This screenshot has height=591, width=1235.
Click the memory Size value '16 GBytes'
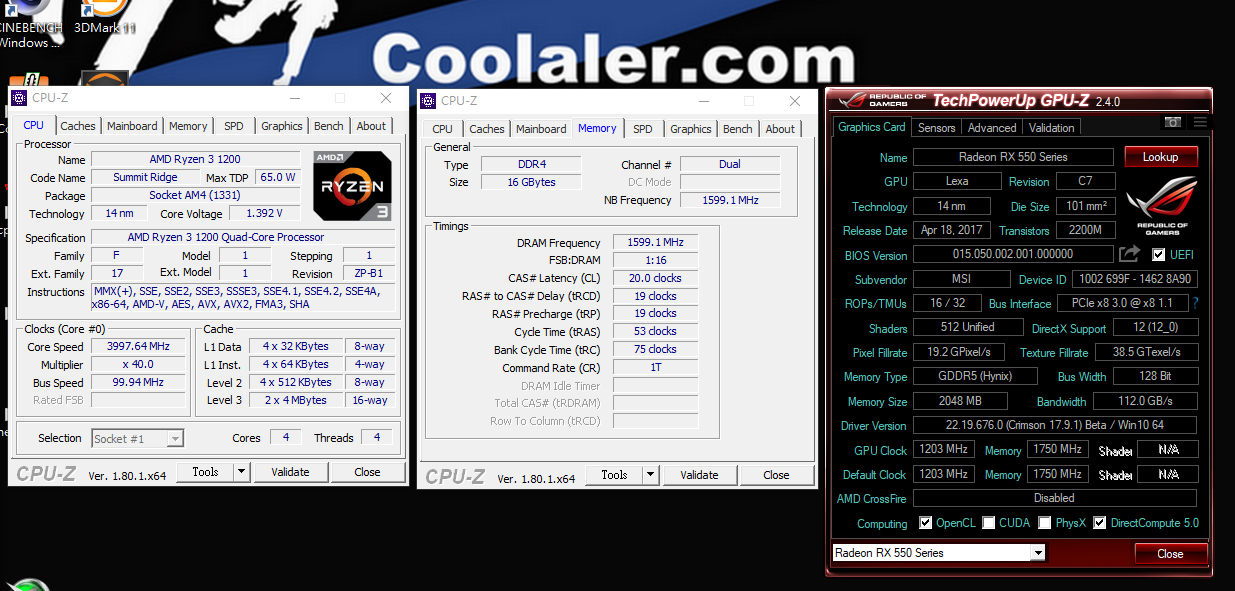pos(533,182)
